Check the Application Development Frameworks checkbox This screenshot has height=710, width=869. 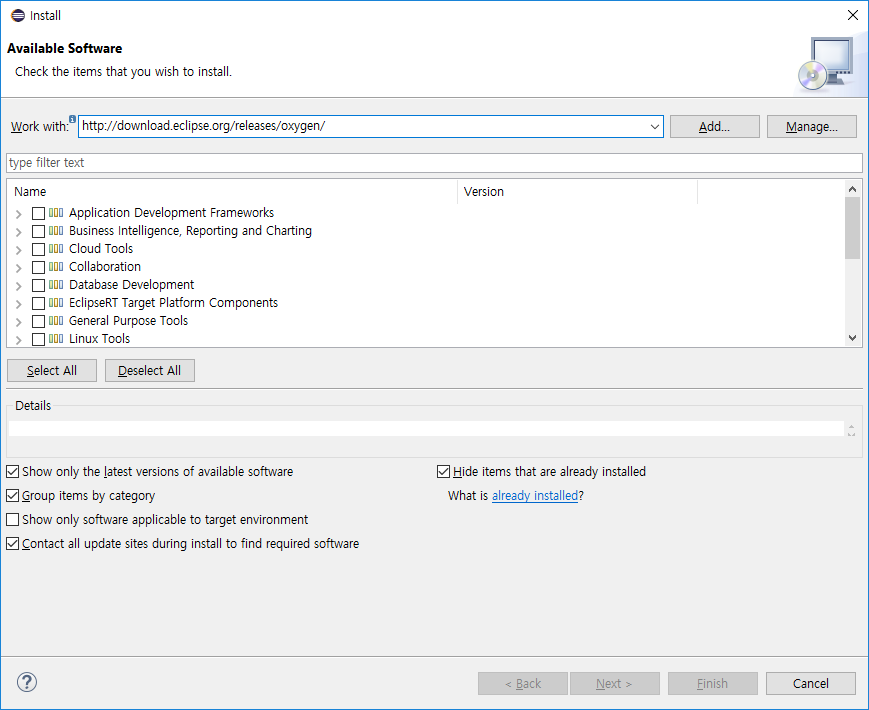click(38, 213)
